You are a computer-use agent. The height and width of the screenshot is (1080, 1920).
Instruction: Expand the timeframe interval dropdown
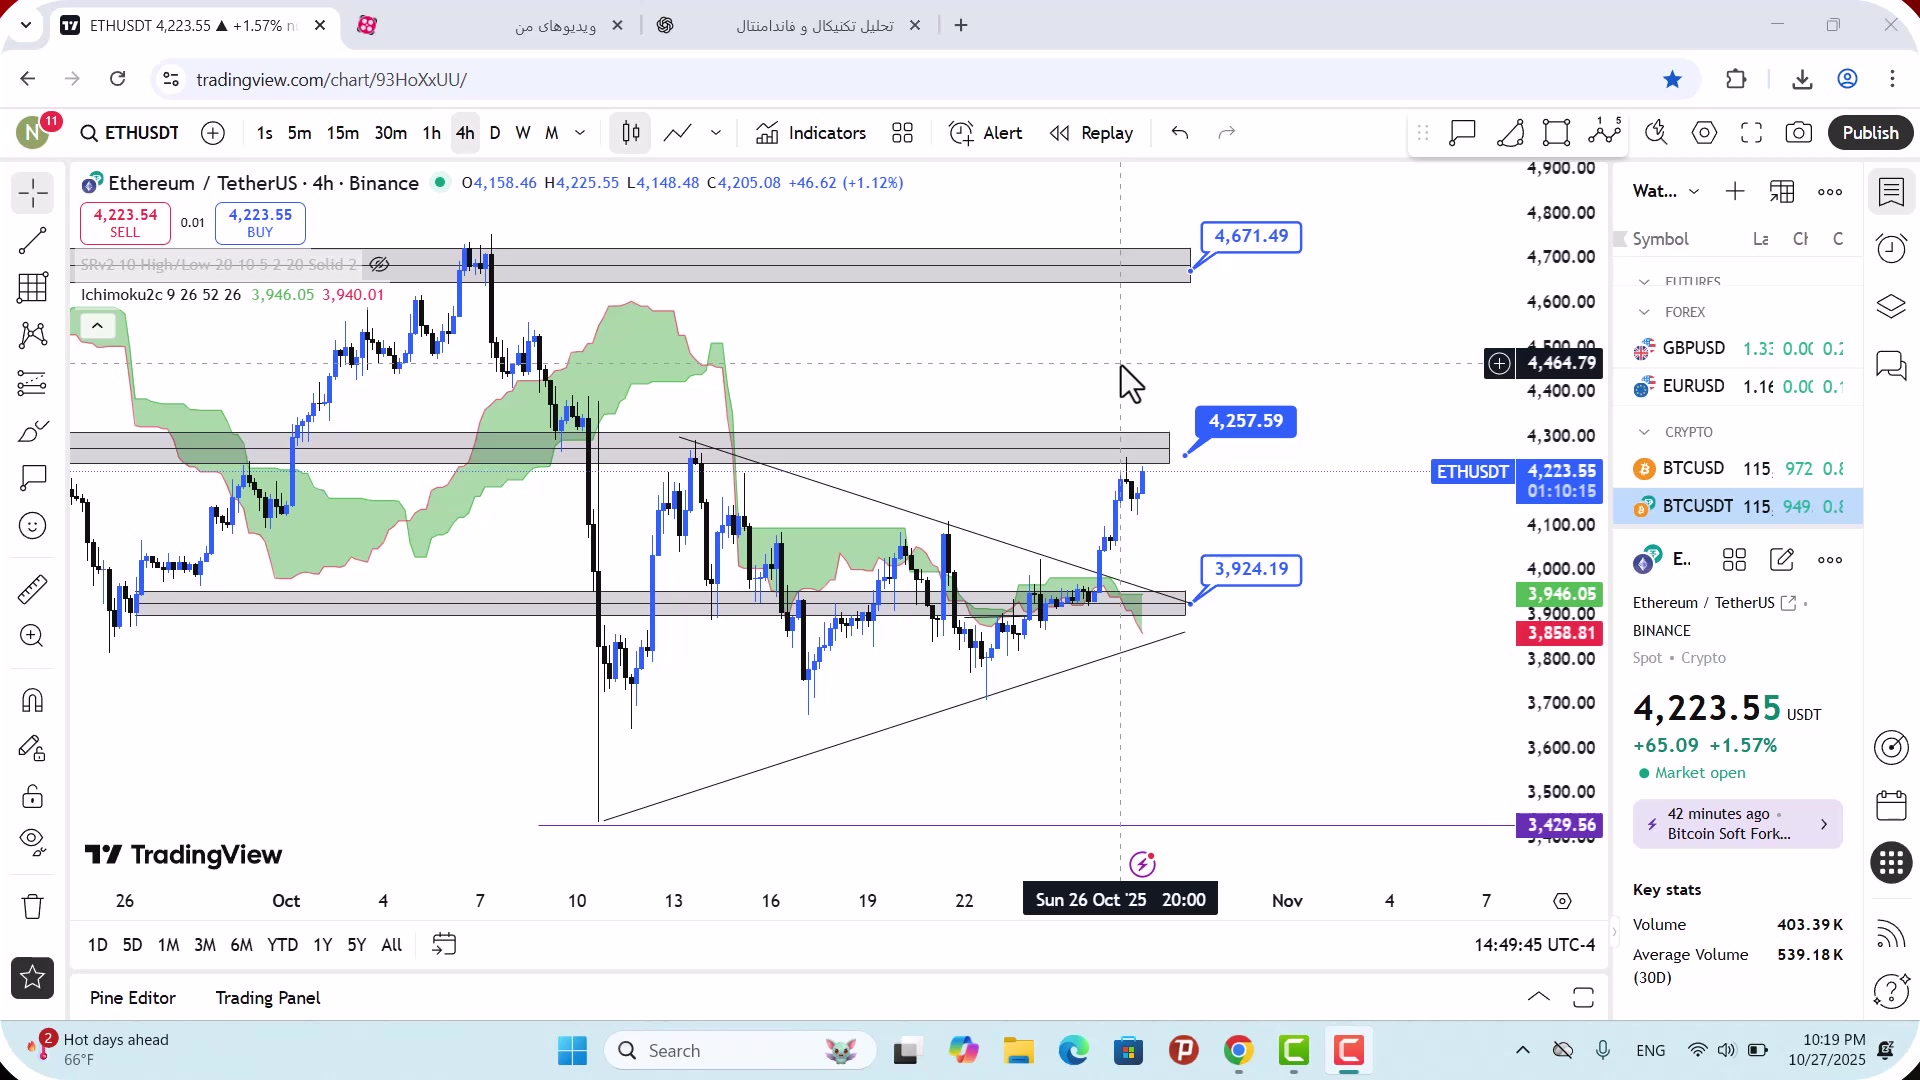click(580, 133)
